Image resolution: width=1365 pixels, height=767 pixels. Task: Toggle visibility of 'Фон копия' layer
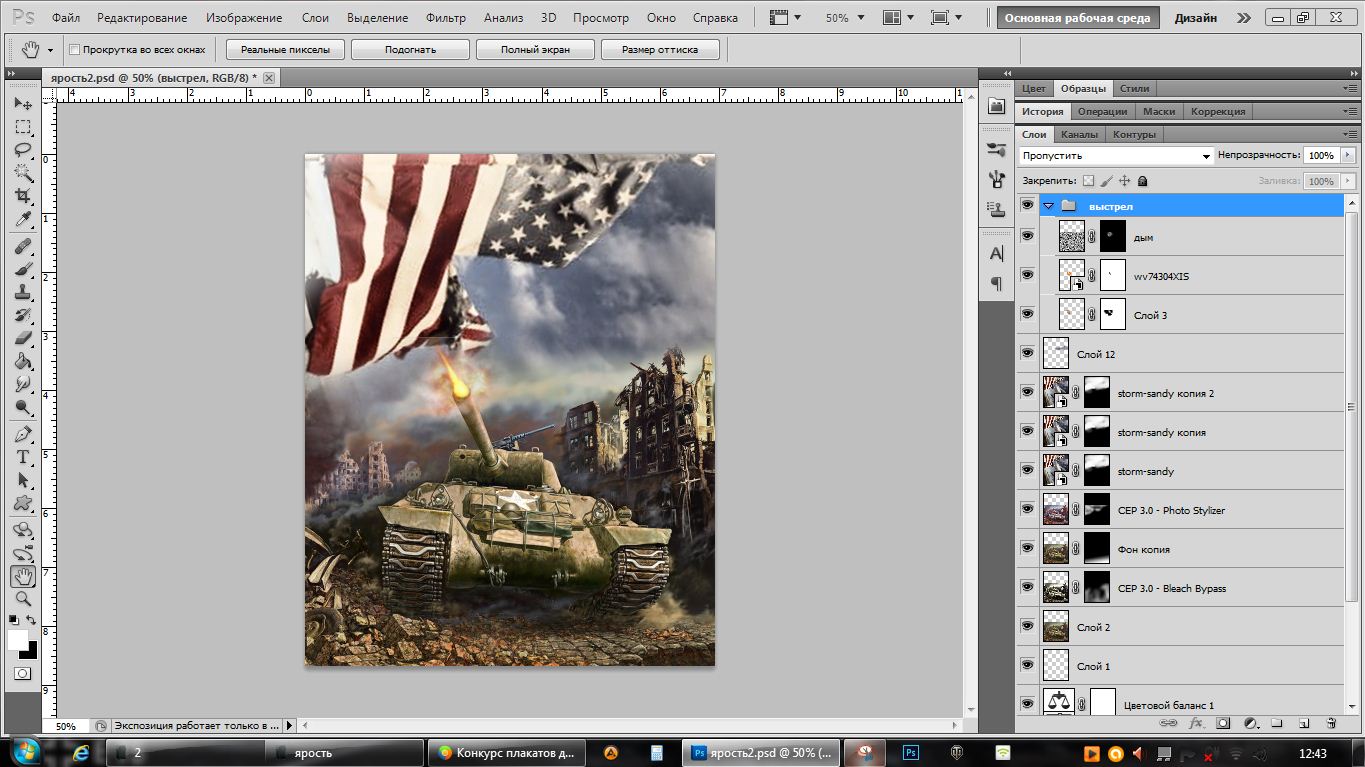coord(1027,549)
